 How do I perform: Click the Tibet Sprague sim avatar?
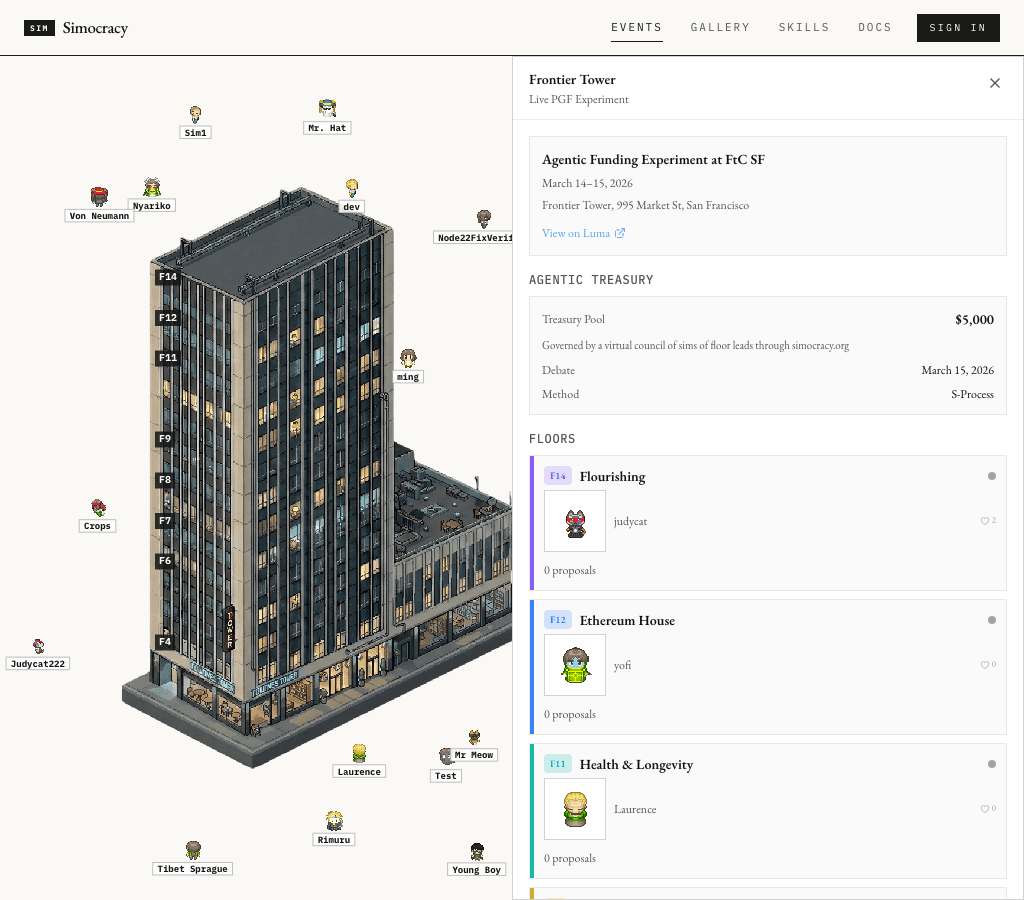193,850
